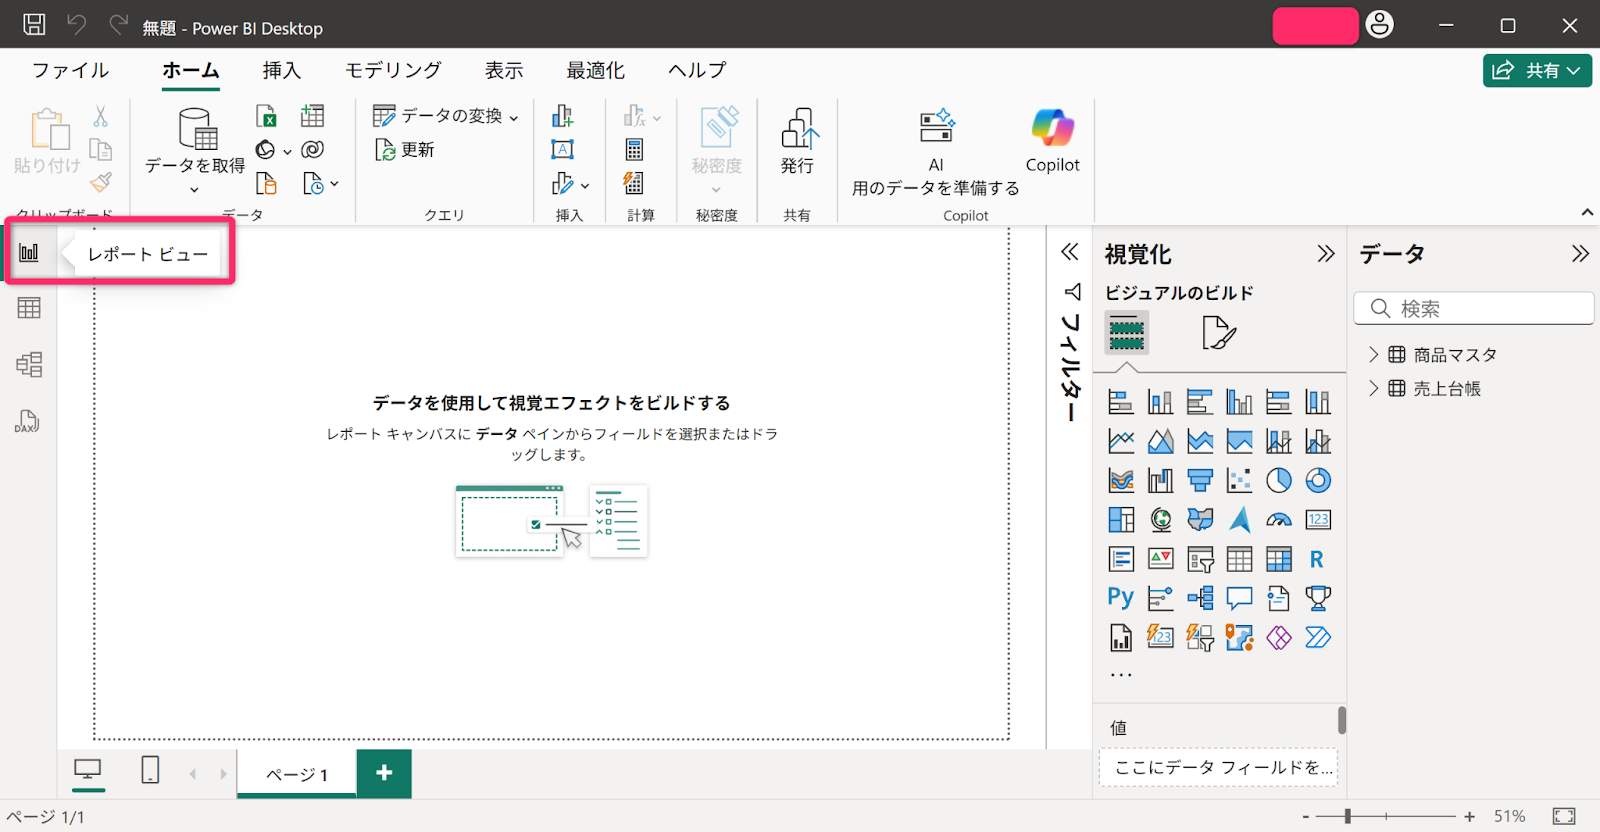Insert a text box from the ribbon
Image resolution: width=1600 pixels, height=832 pixels.
563,149
